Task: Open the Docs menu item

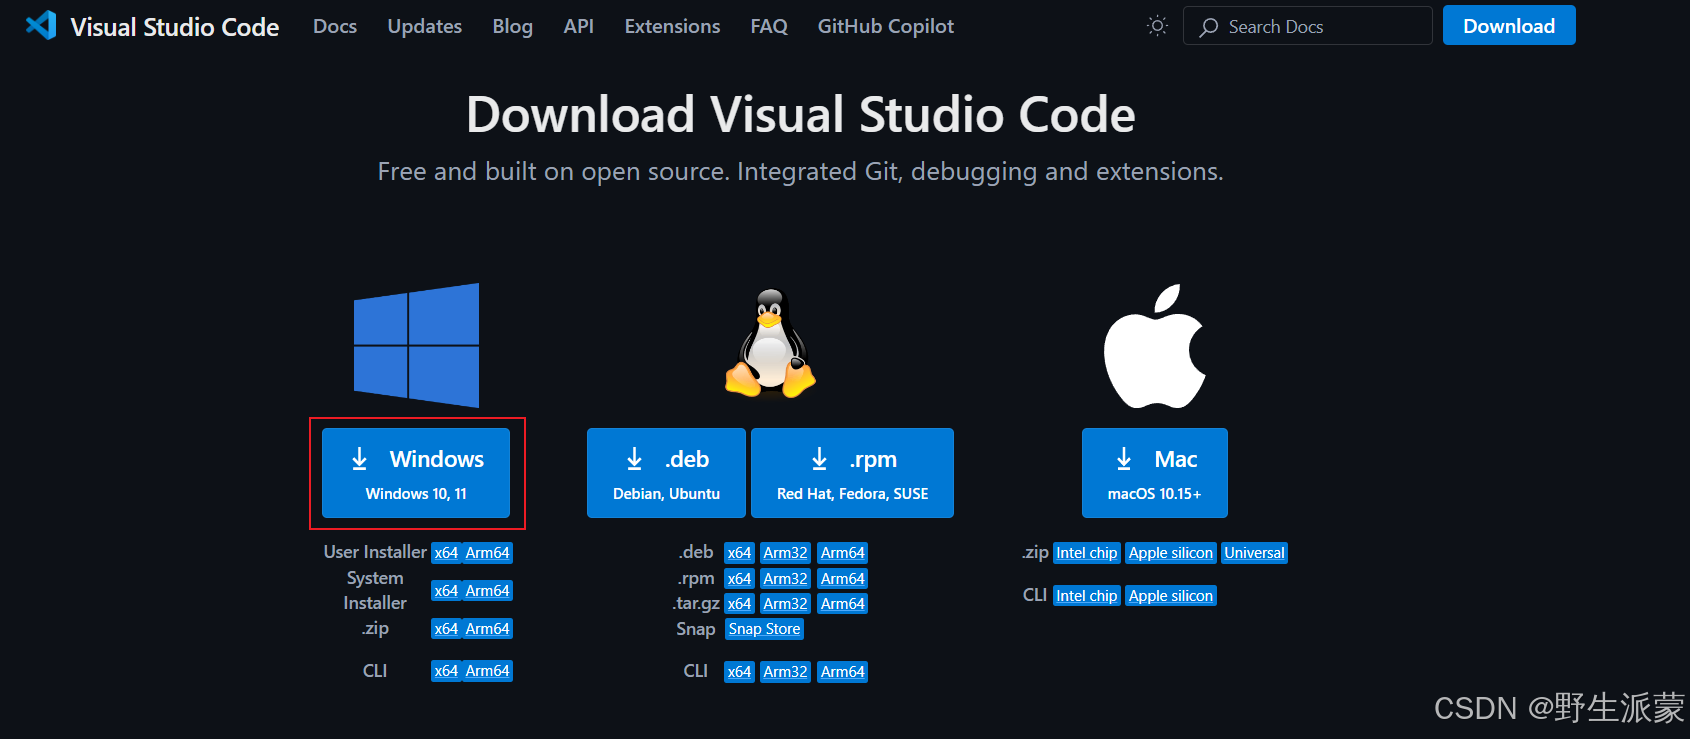Action: point(335,26)
